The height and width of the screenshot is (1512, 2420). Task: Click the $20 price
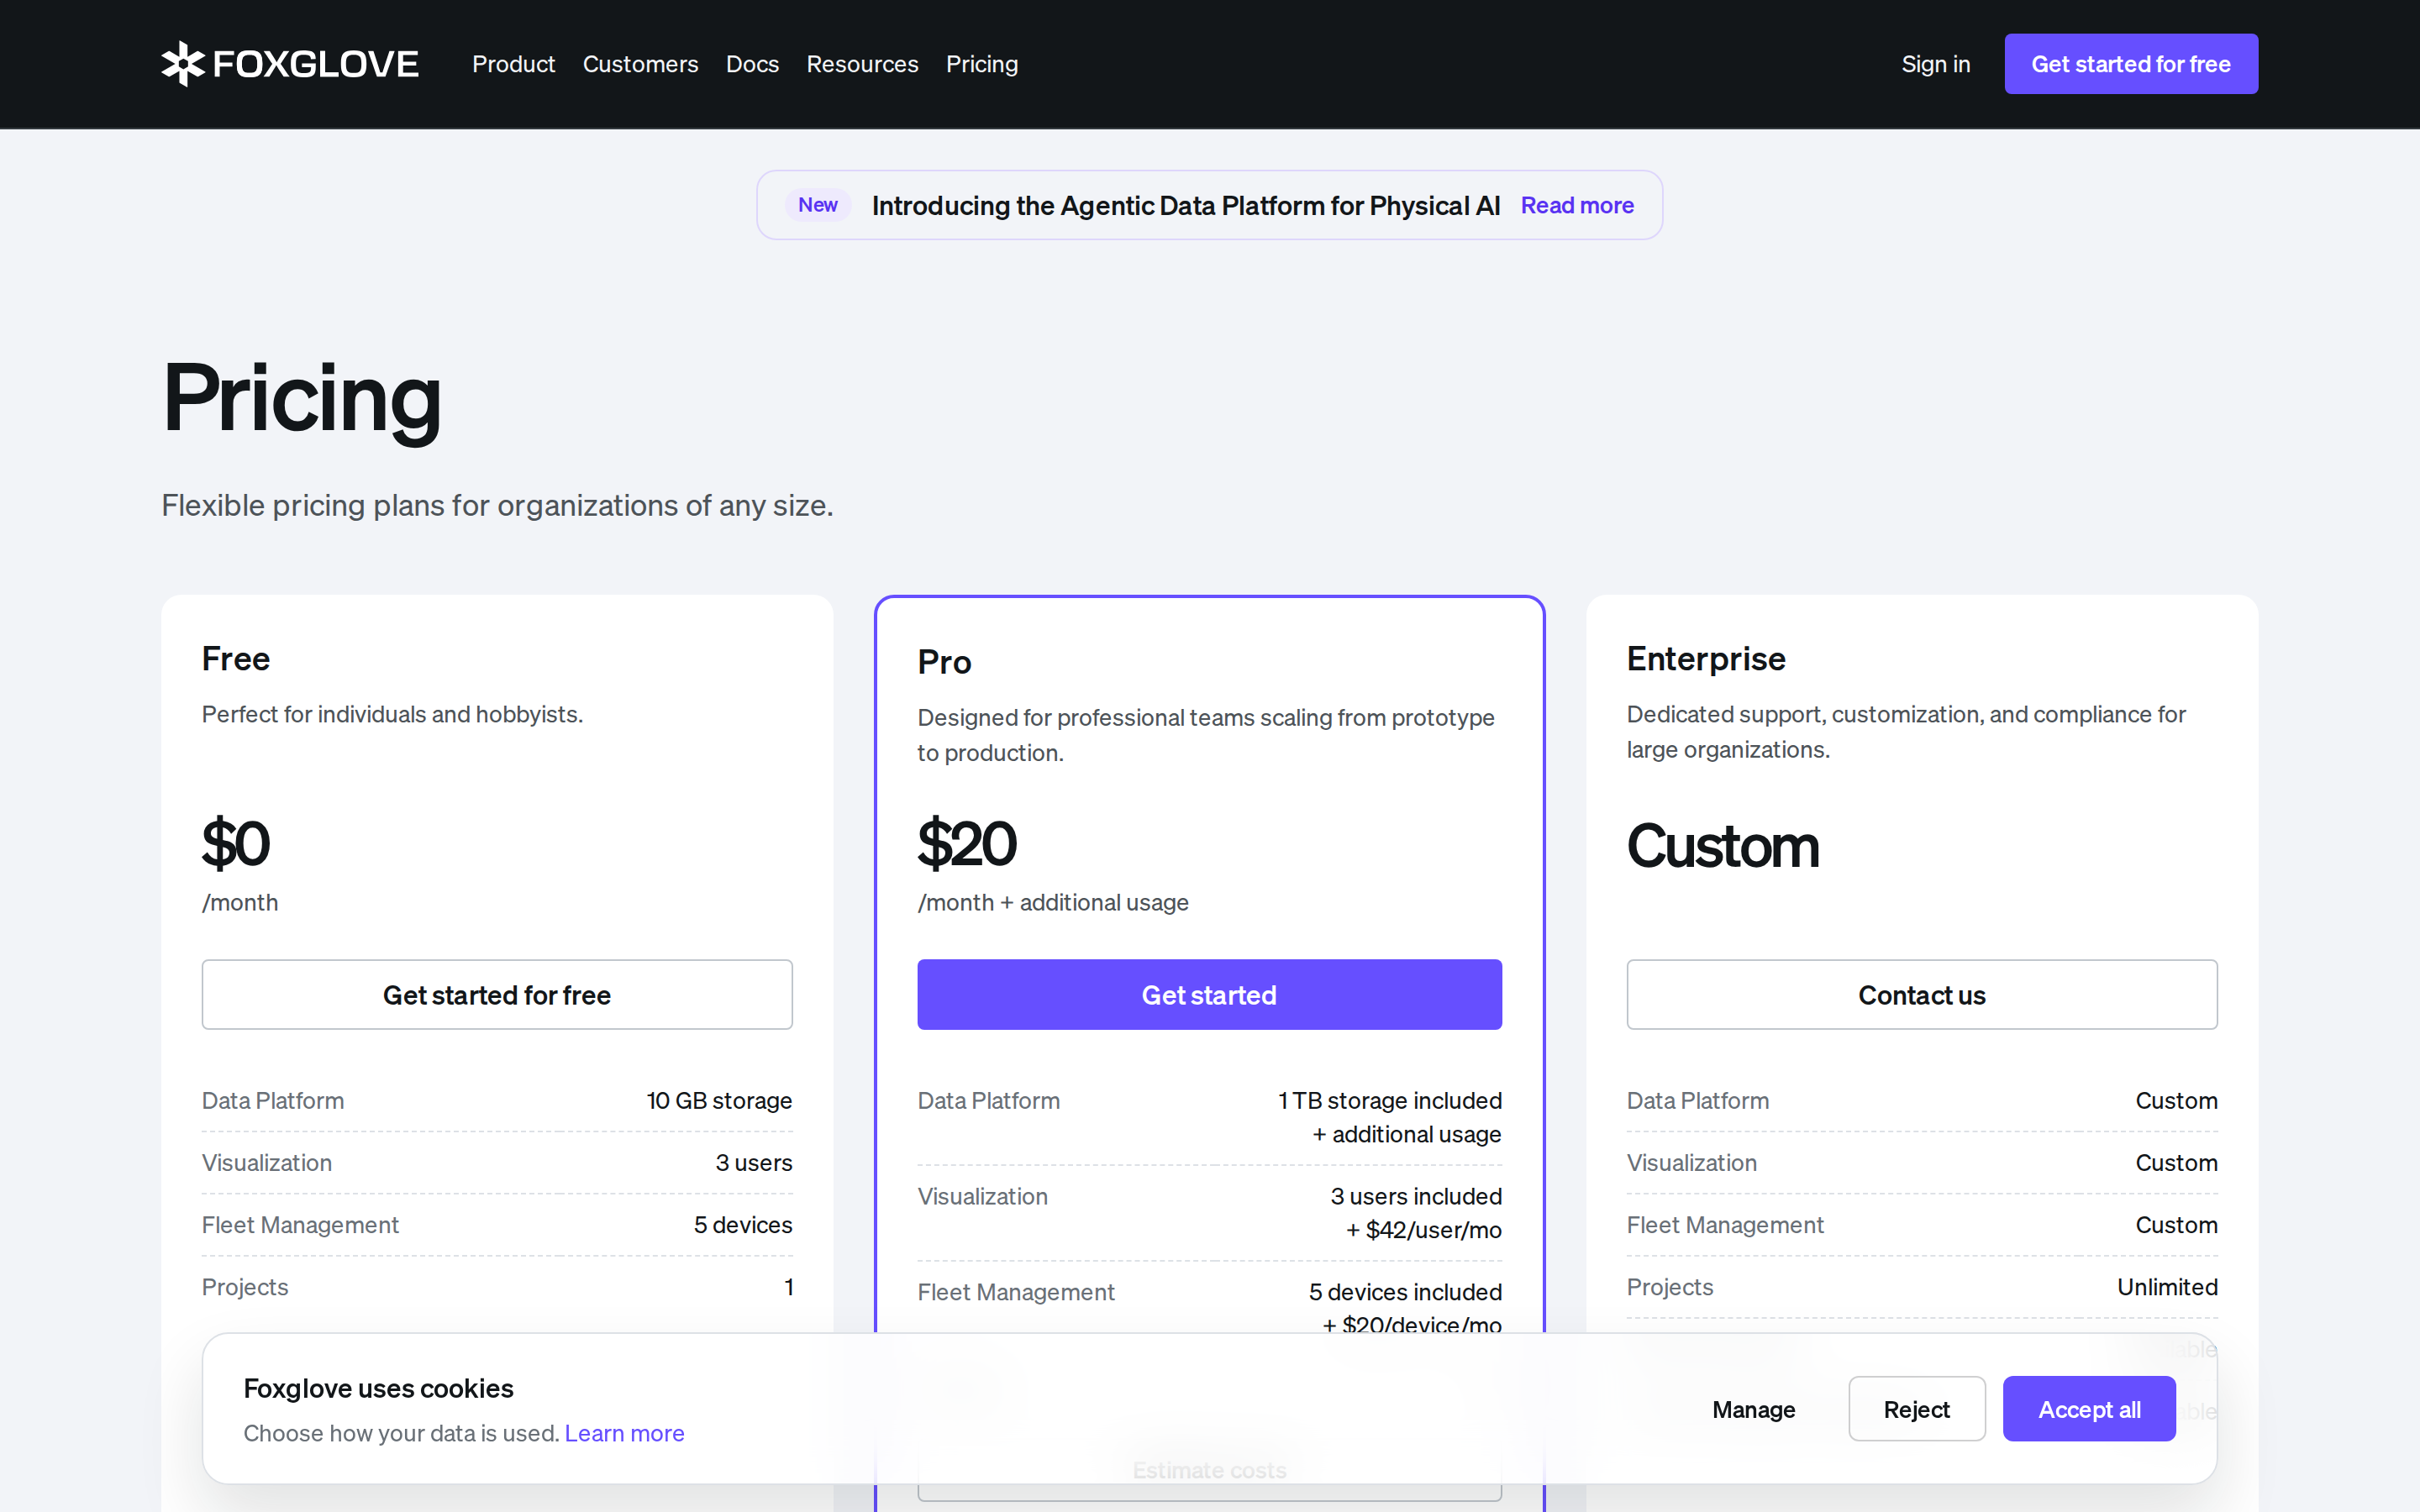click(966, 843)
